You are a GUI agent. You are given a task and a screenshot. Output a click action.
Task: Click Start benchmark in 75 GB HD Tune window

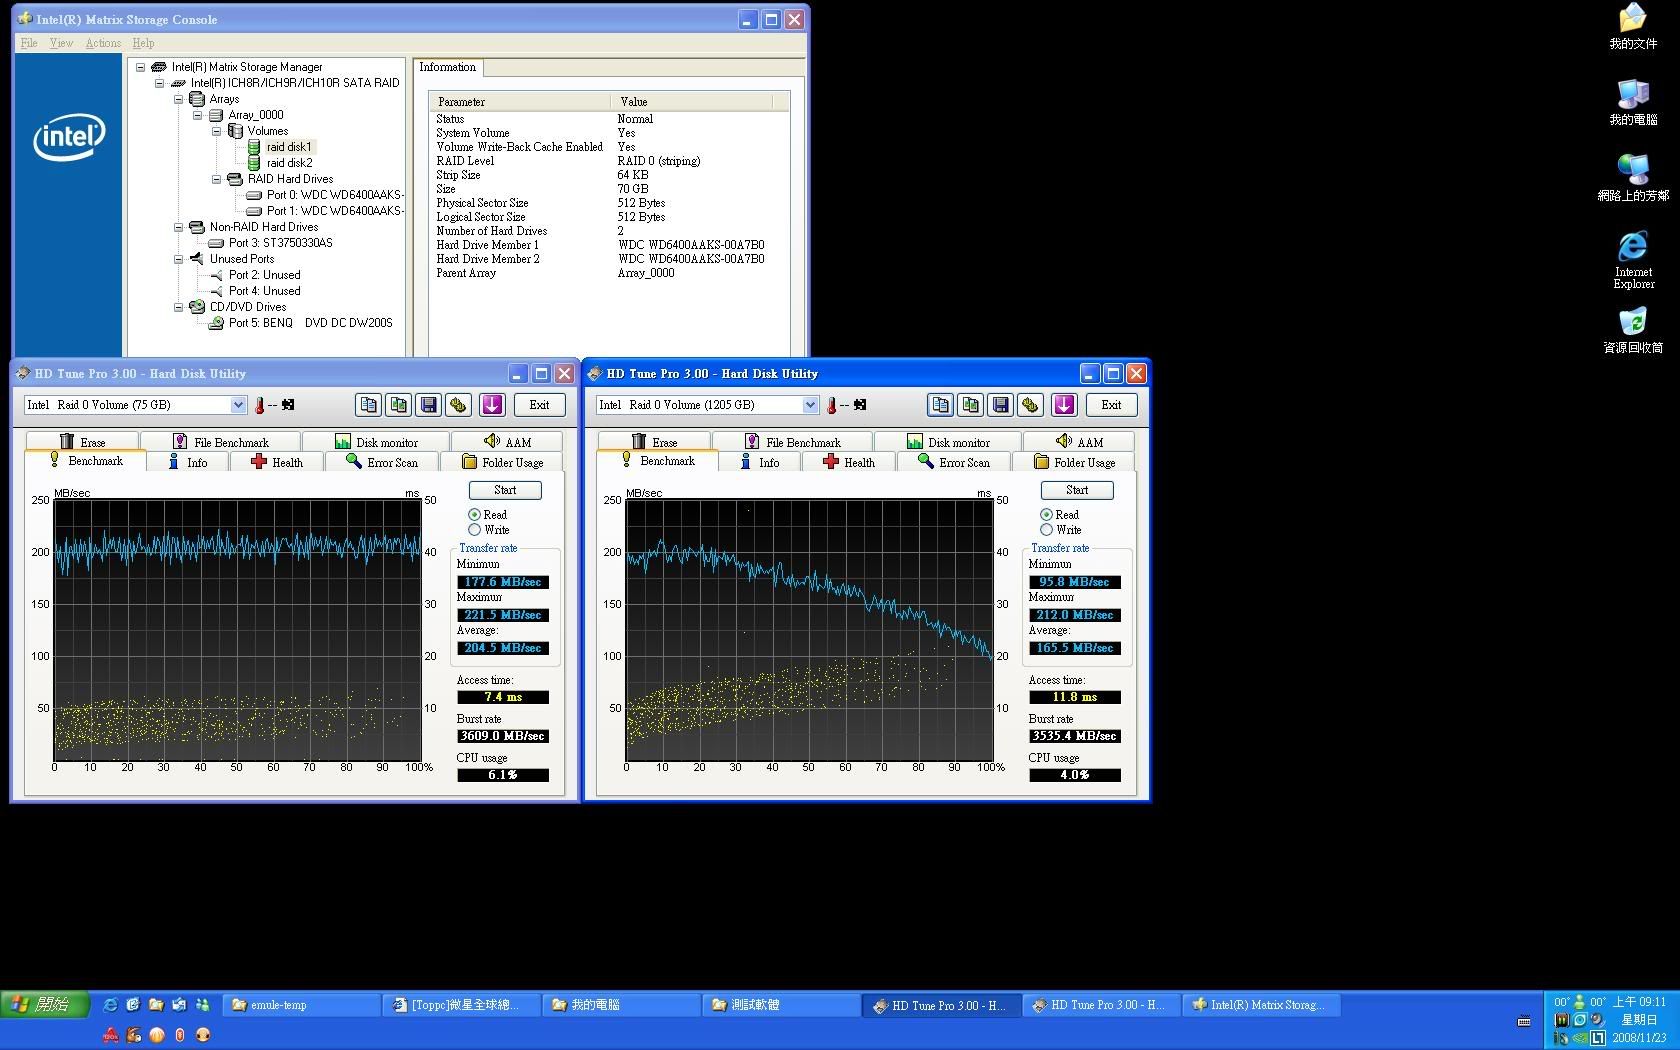(505, 490)
